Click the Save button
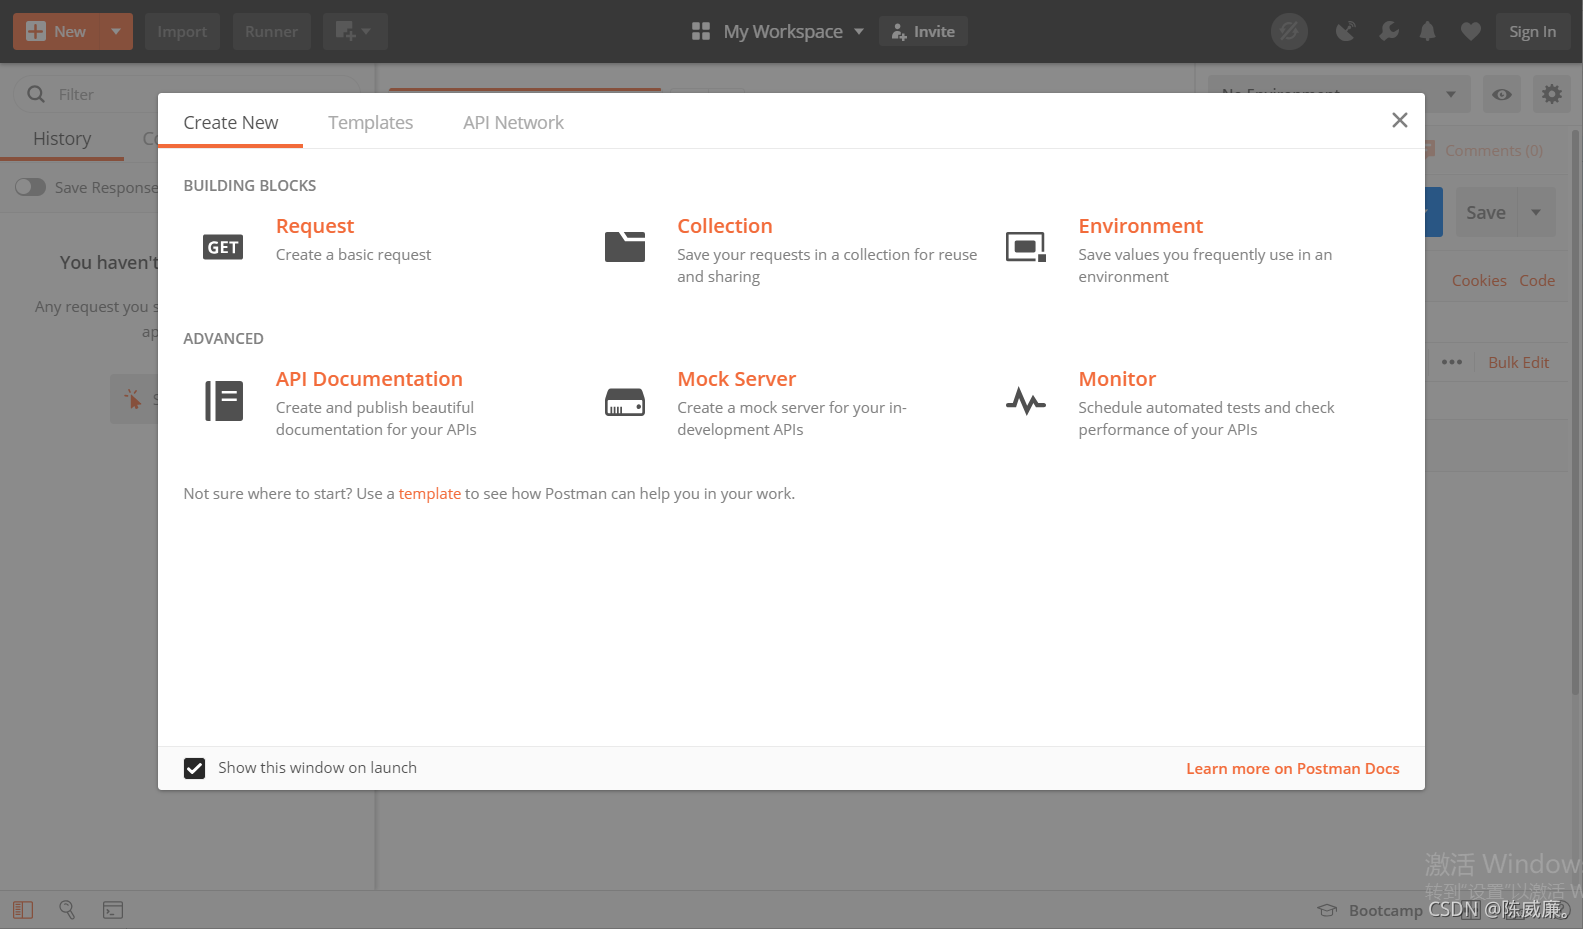 pyautogui.click(x=1486, y=212)
